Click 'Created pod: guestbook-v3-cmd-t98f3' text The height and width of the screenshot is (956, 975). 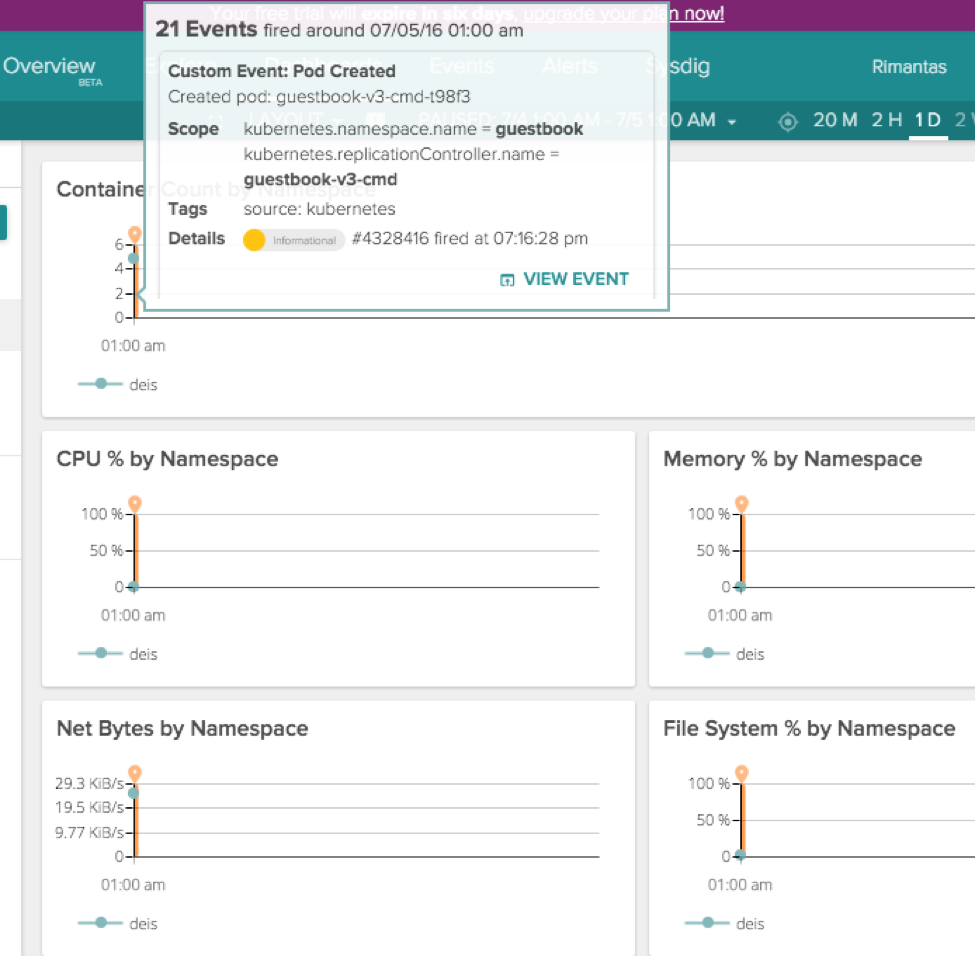click(319, 97)
